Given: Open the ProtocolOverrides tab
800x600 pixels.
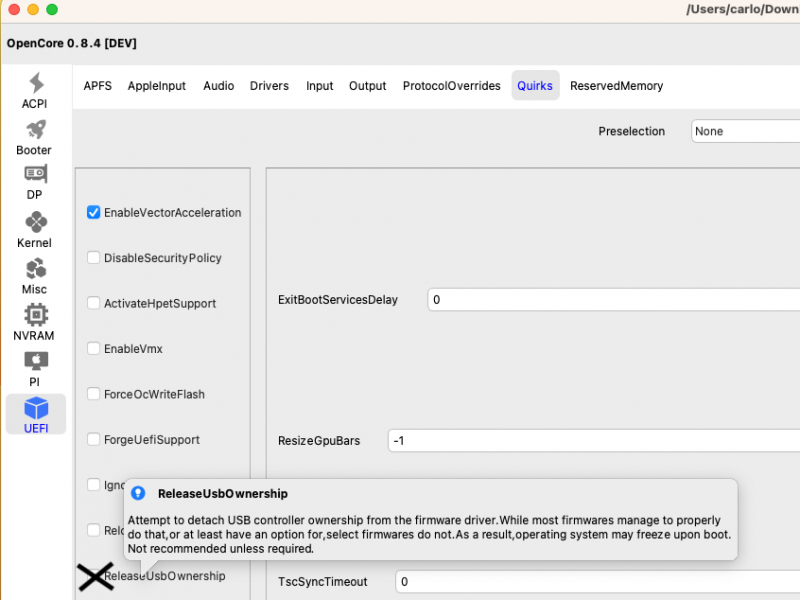Looking at the screenshot, I should tap(451, 85).
